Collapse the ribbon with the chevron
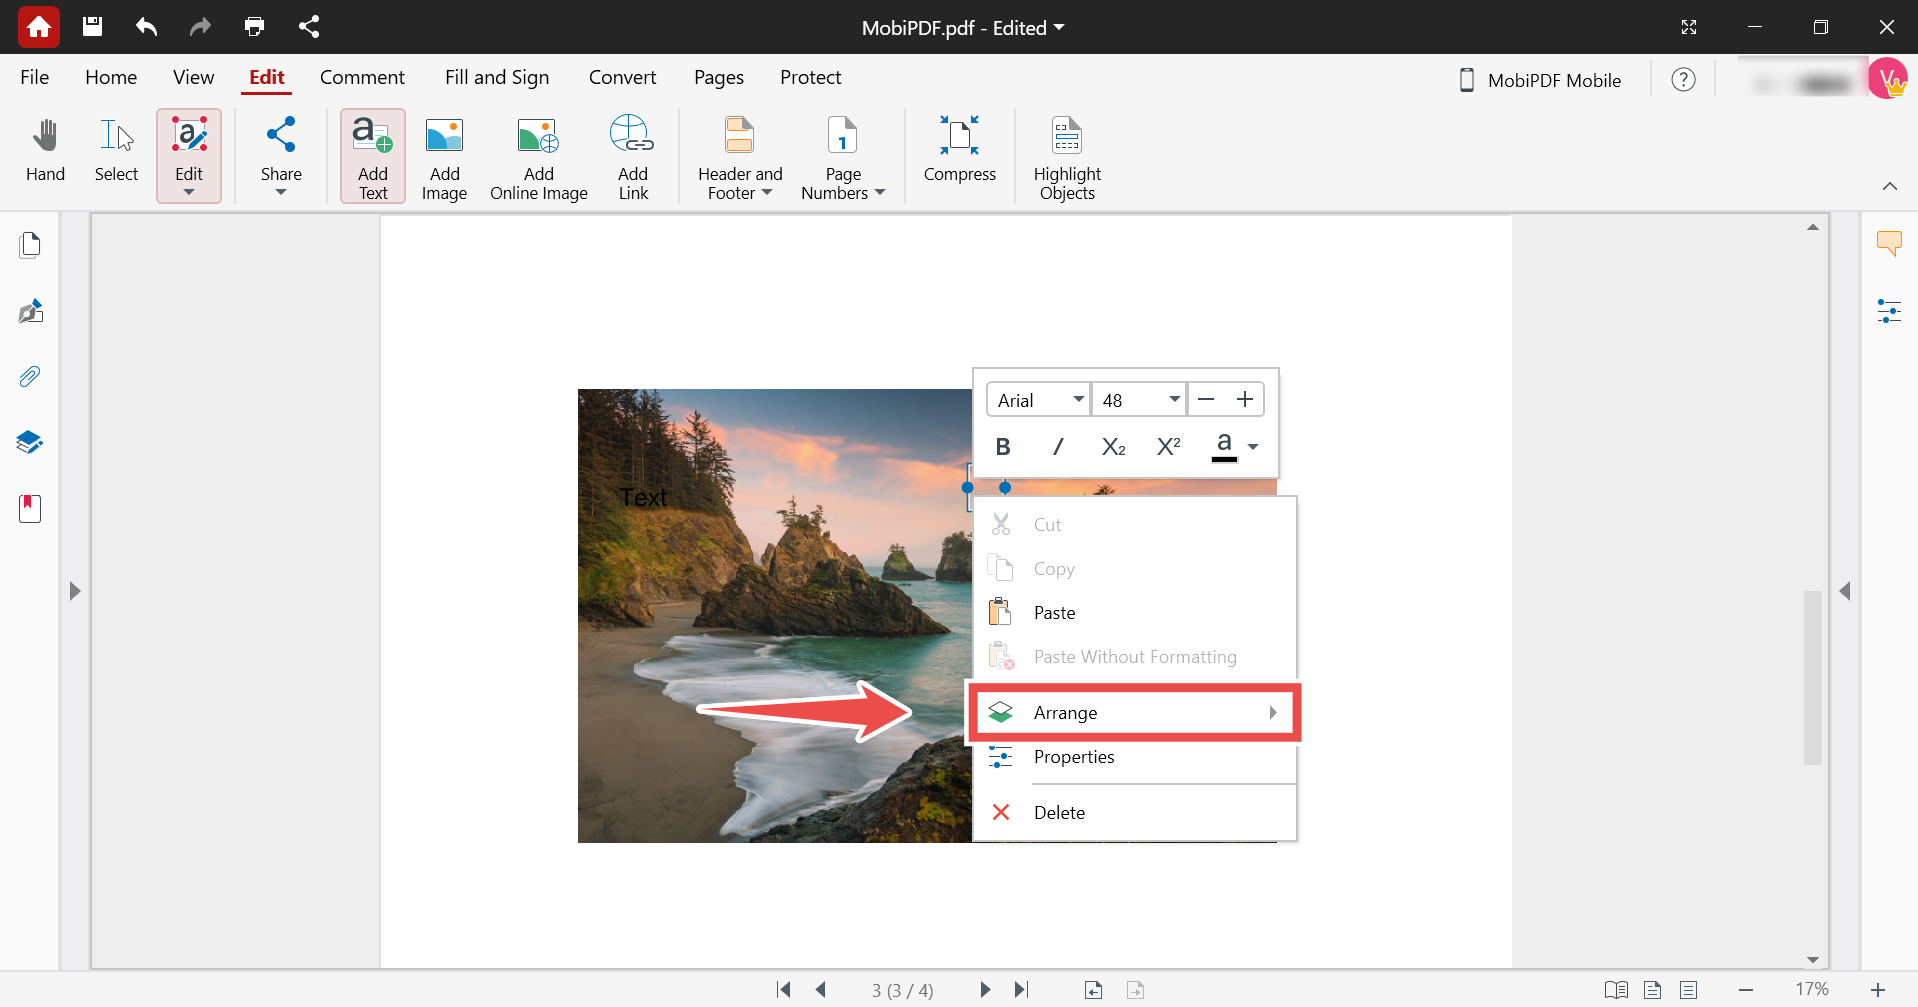 click(x=1889, y=186)
